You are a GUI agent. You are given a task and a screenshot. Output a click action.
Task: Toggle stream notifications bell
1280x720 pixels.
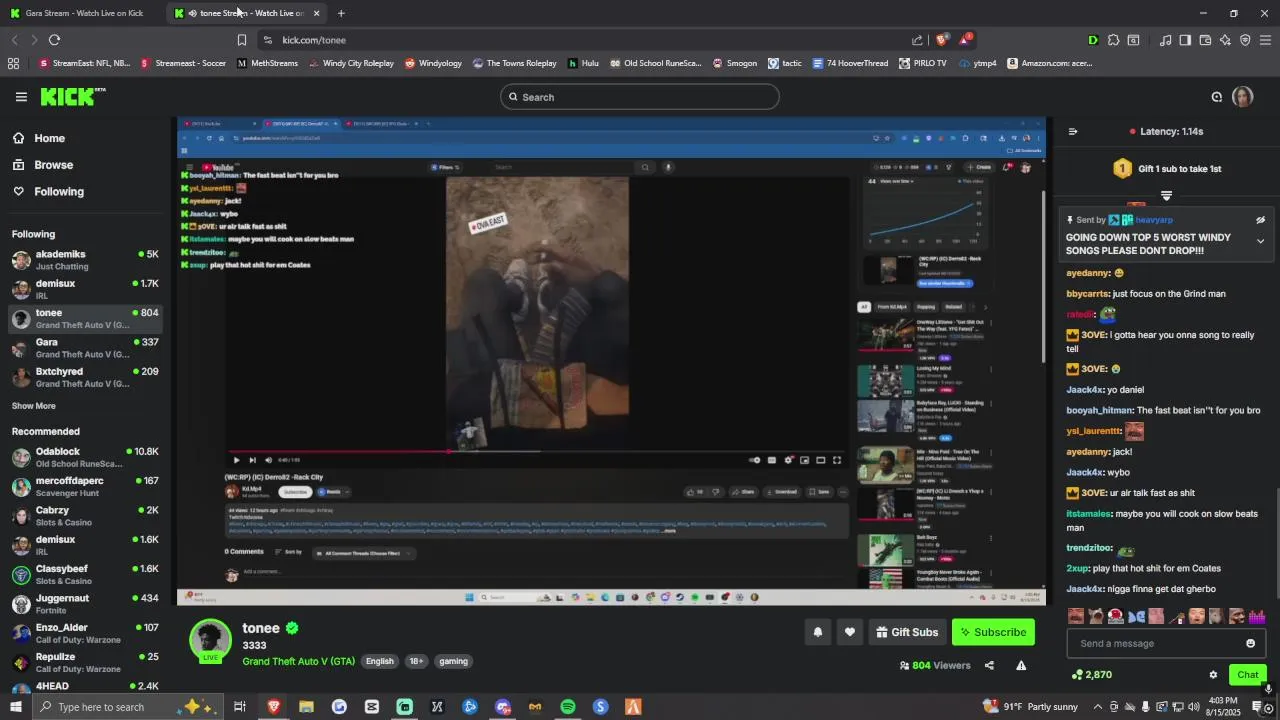pos(817,632)
